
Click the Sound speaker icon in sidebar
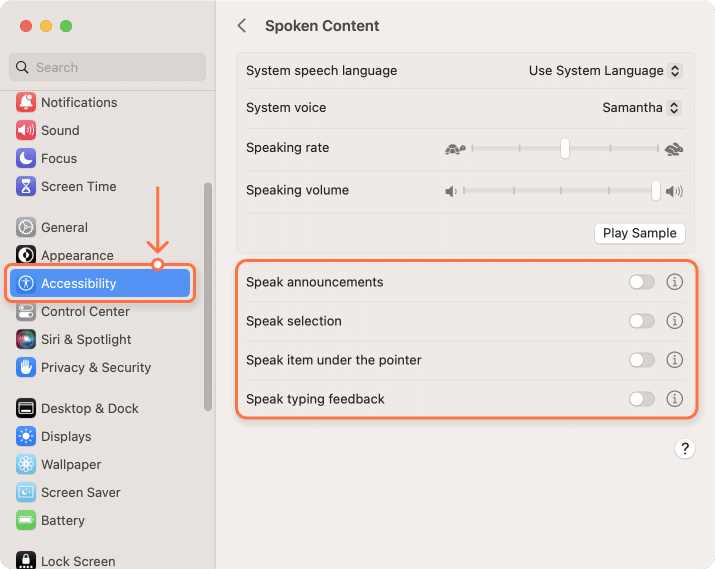click(26, 130)
